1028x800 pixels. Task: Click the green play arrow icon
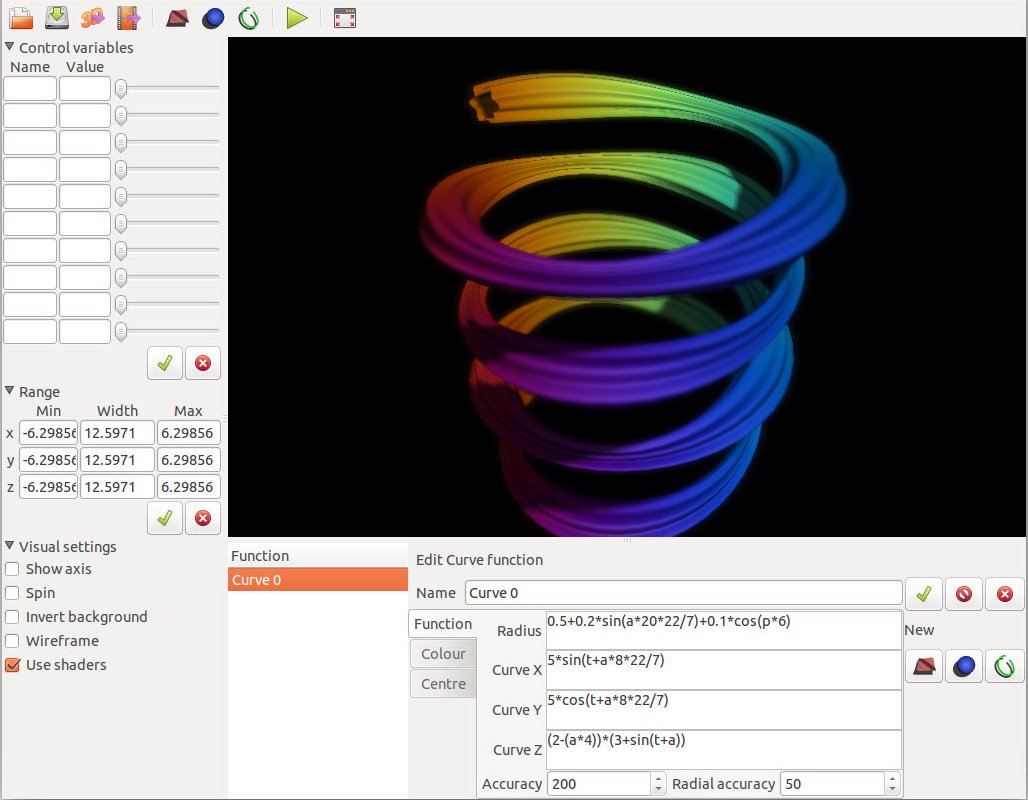coord(297,18)
